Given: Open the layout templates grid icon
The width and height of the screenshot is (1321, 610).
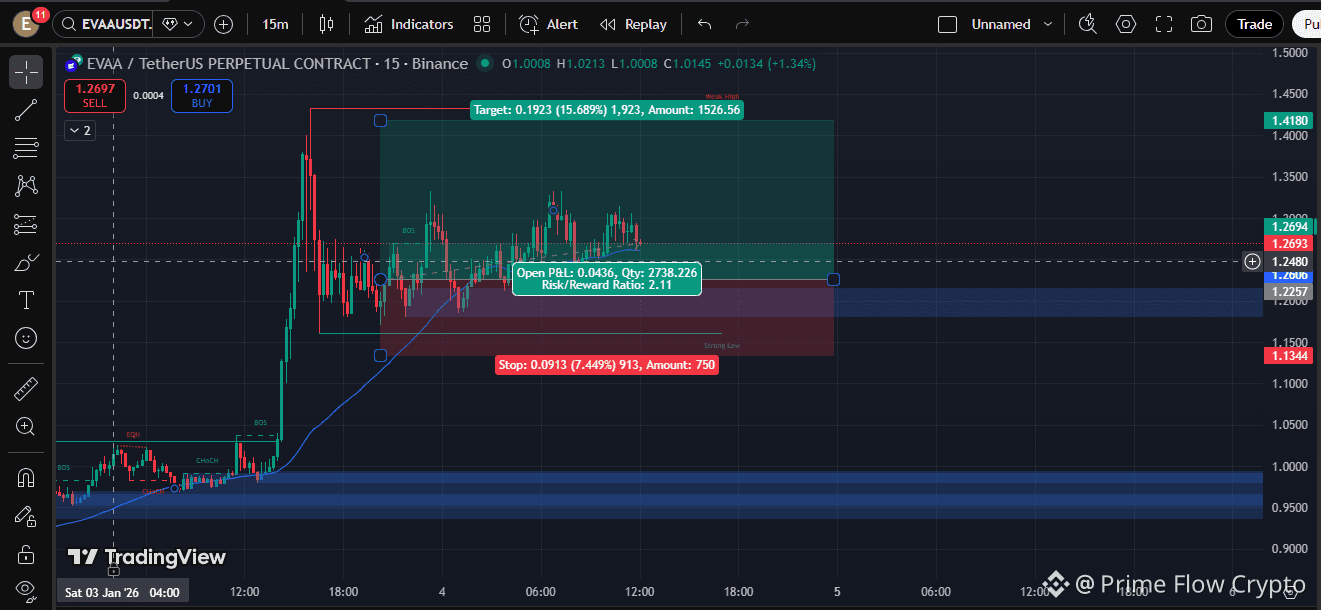Looking at the screenshot, I should click(482, 24).
